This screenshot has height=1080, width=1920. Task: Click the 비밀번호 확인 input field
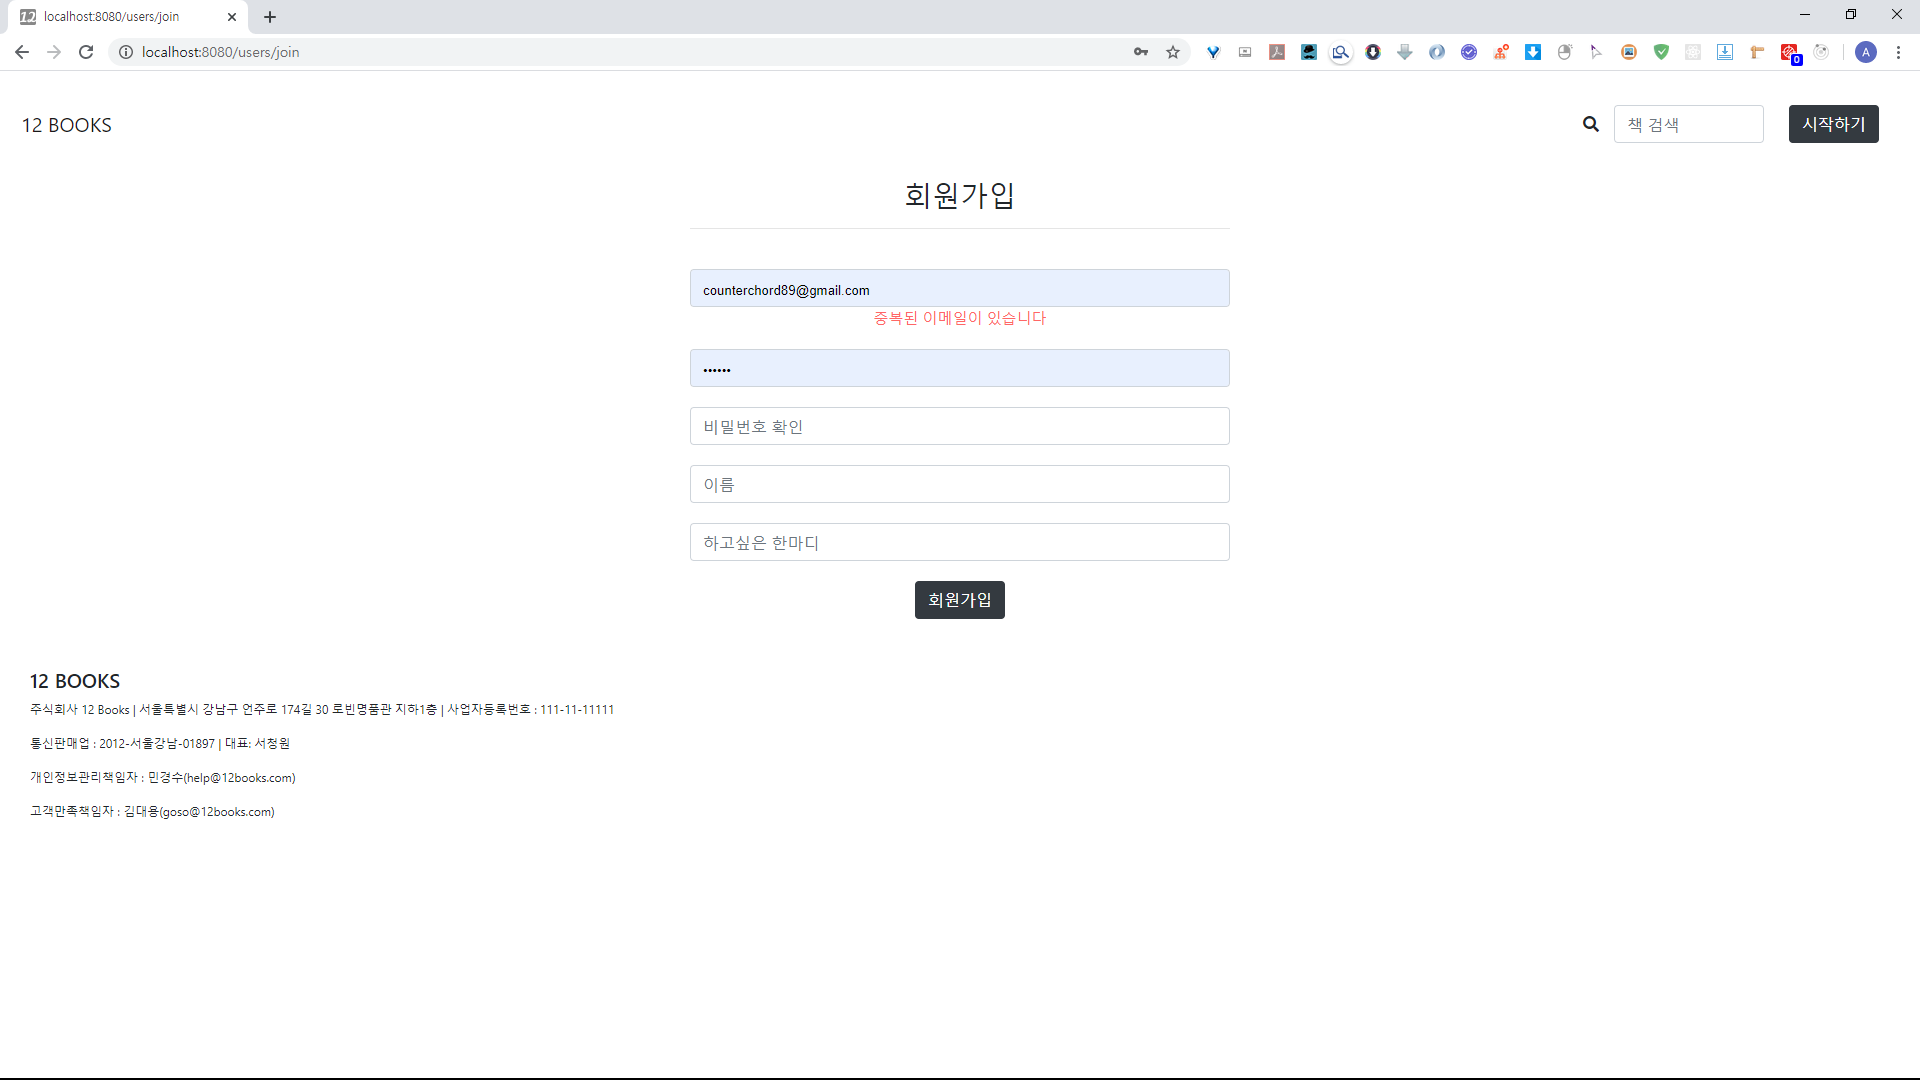click(x=959, y=426)
